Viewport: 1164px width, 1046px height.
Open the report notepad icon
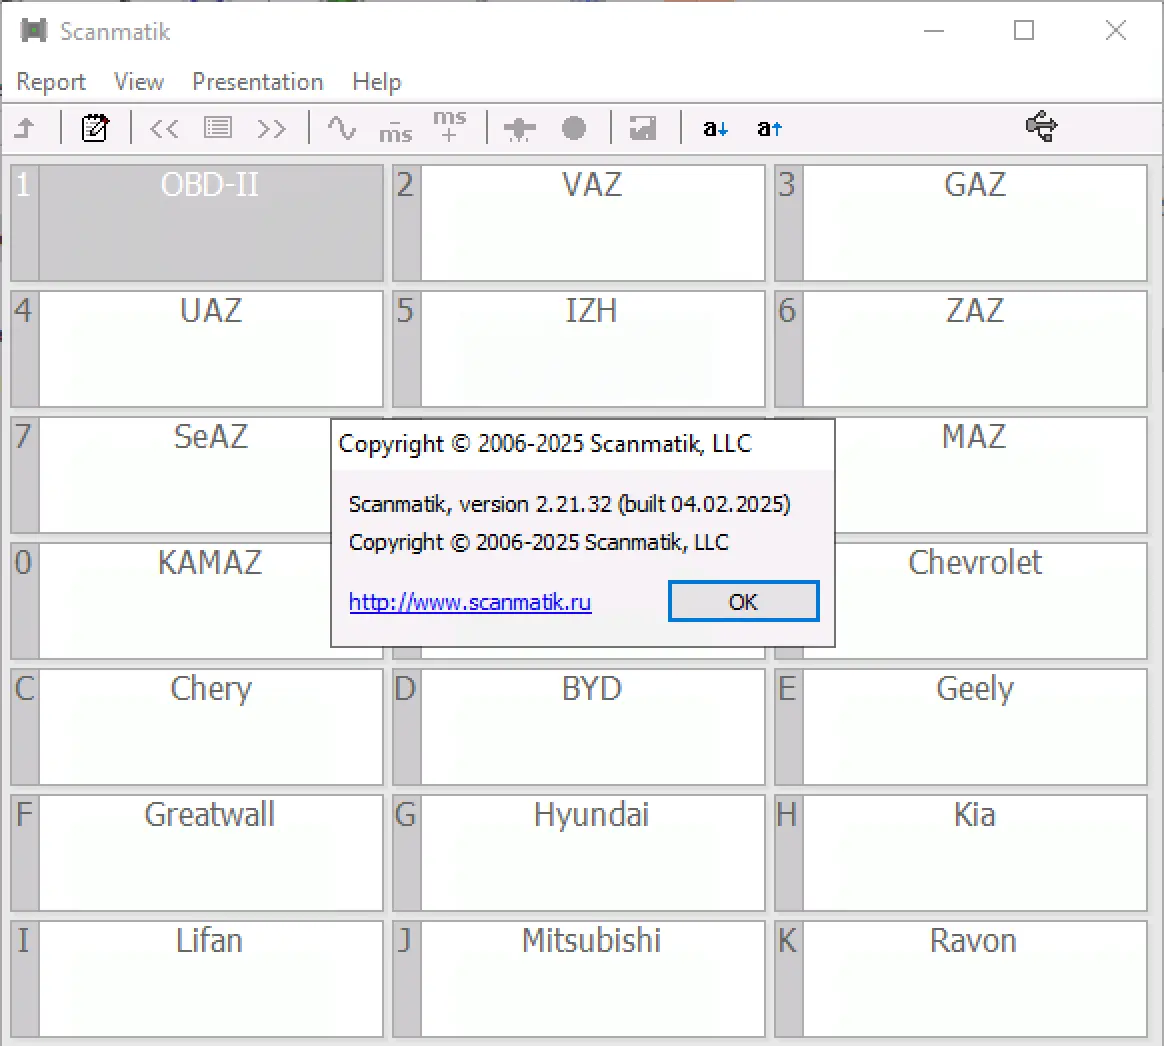click(x=95, y=128)
